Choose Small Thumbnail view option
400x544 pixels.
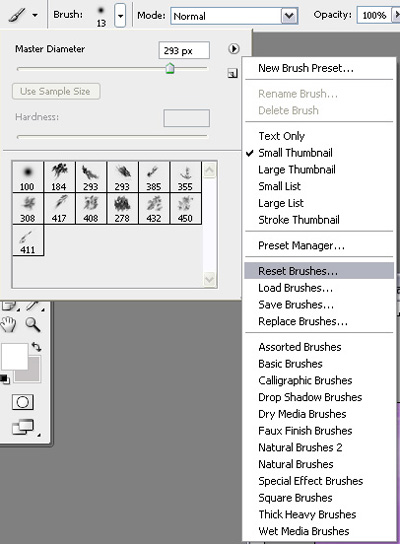coord(295,153)
